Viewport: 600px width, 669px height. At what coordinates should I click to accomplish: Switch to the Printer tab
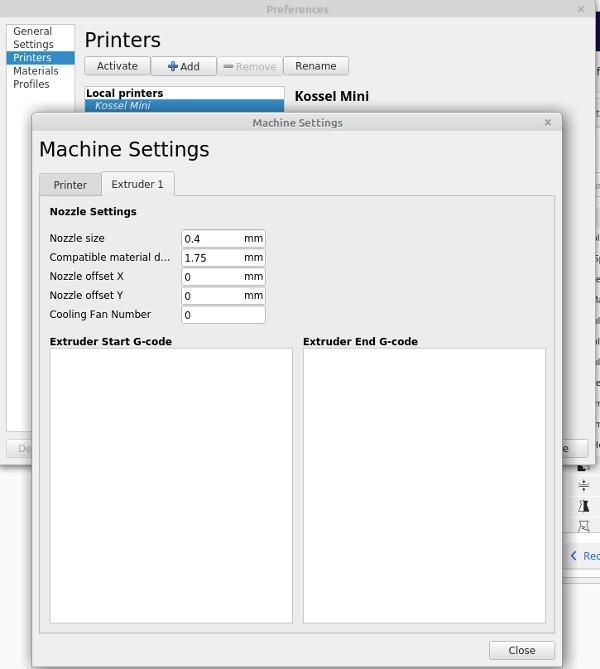coord(70,185)
